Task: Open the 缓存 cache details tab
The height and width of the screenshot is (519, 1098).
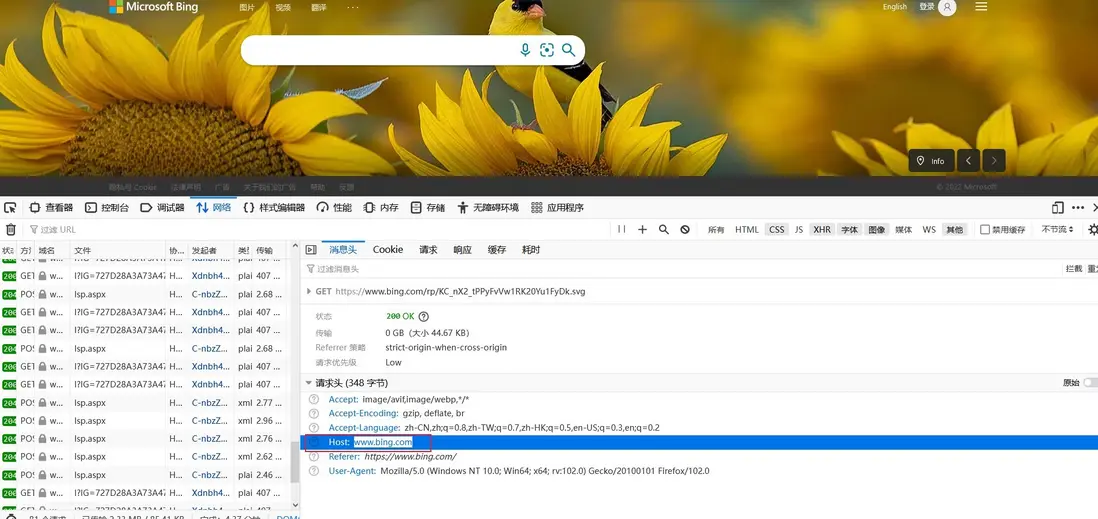Action: click(x=496, y=249)
